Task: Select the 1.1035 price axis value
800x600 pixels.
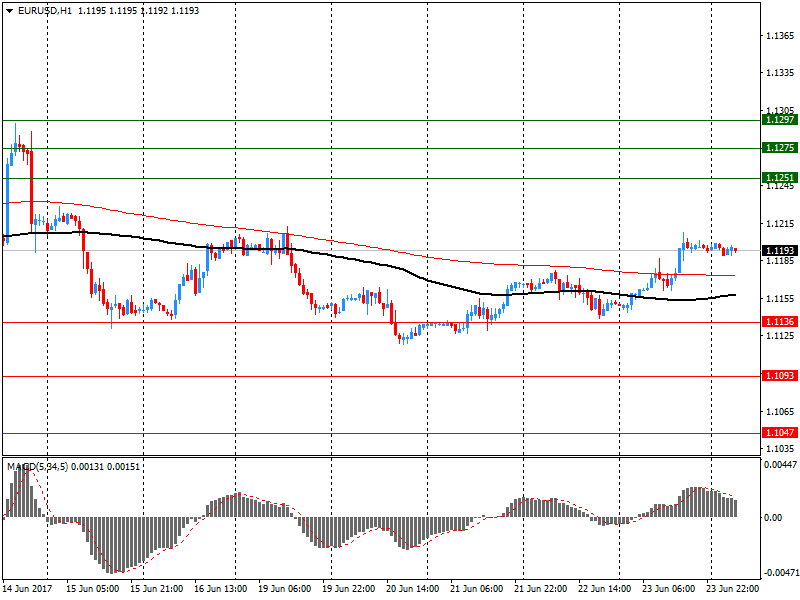Action: pos(780,448)
